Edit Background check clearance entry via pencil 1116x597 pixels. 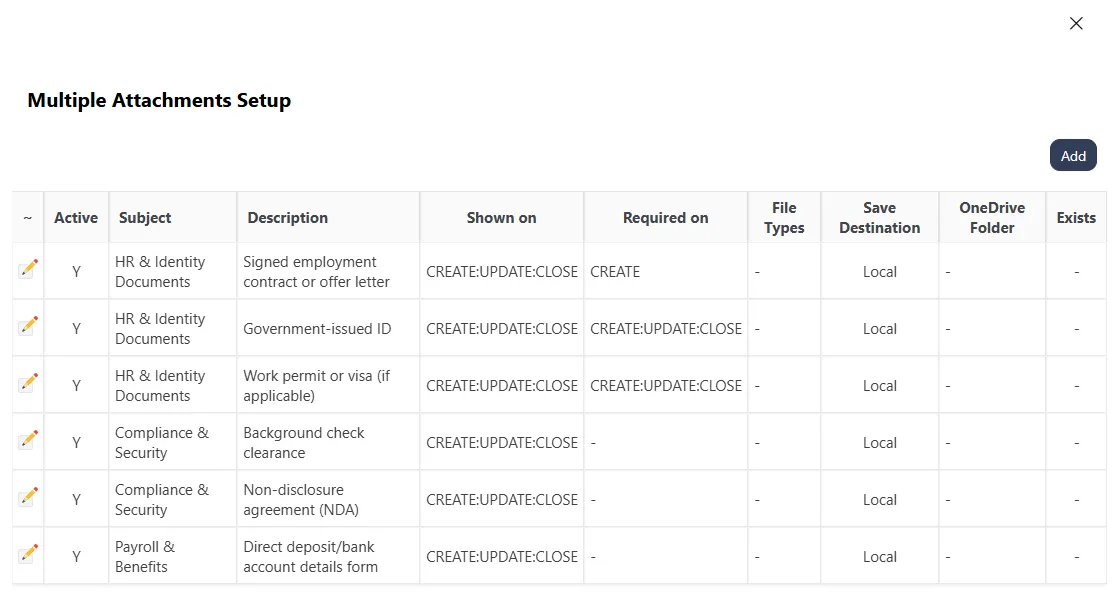pos(28,439)
